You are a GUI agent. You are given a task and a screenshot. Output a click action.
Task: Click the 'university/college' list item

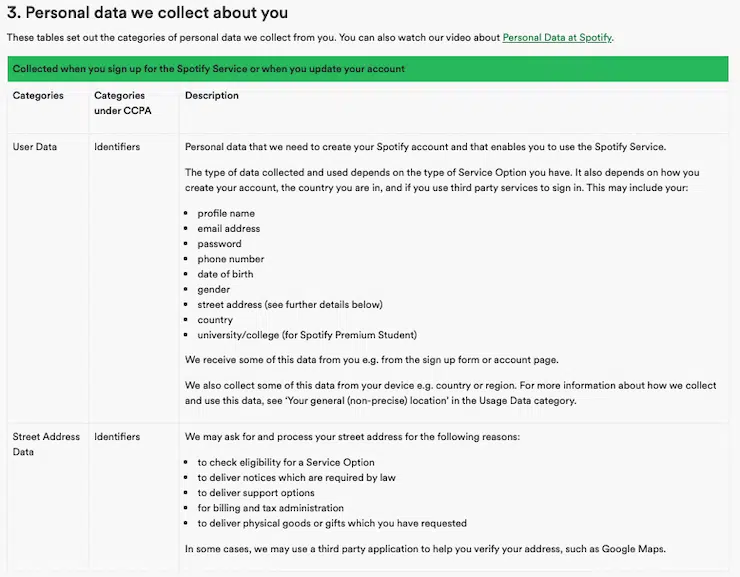tap(307, 335)
